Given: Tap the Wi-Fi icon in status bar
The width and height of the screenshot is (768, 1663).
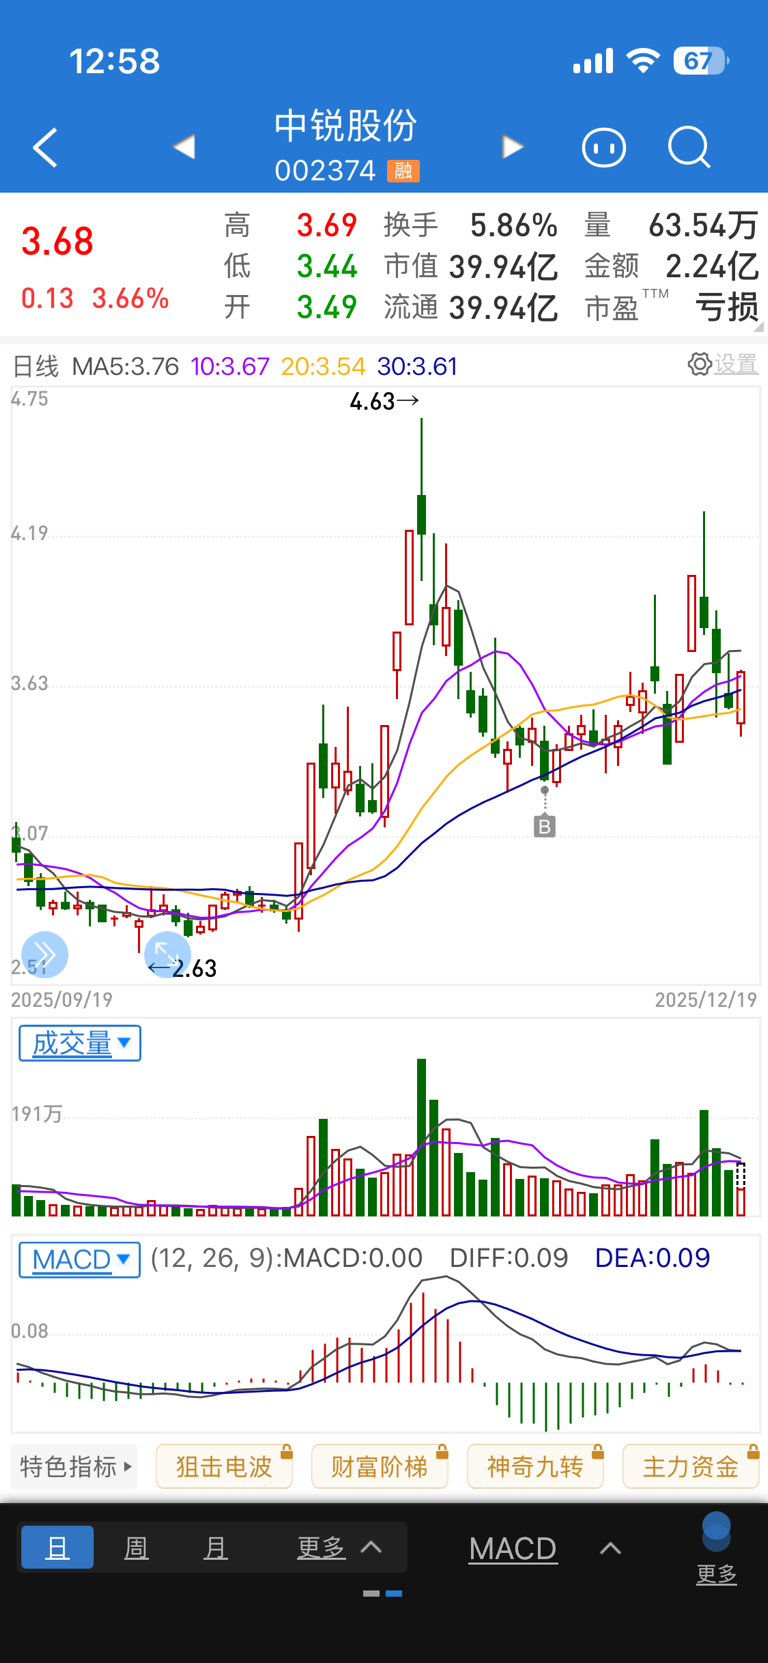Looking at the screenshot, I should (x=643, y=61).
